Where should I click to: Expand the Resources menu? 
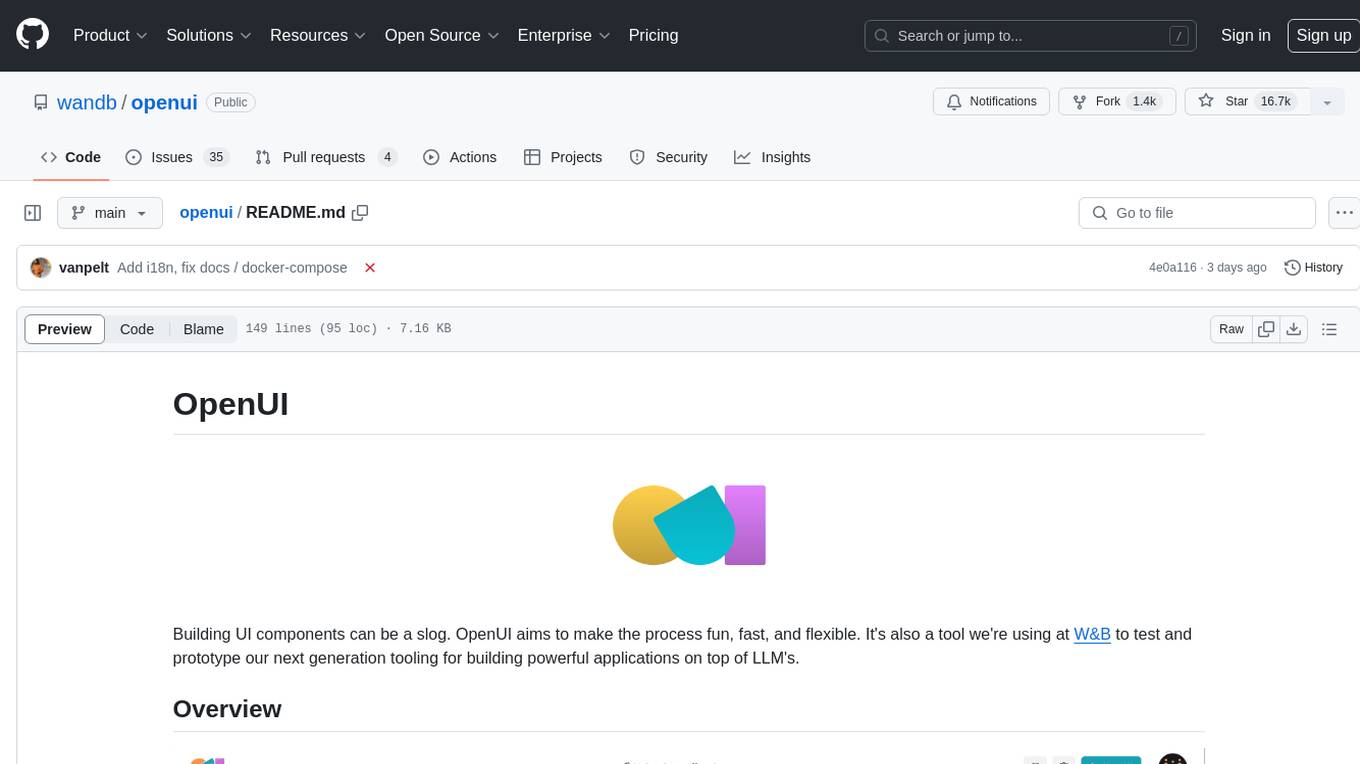[x=317, y=35]
